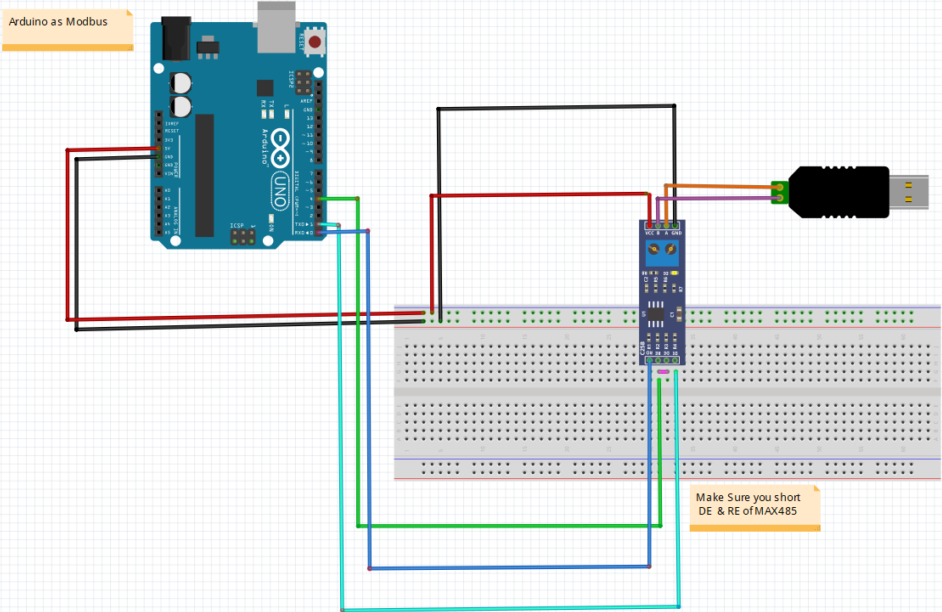Select the ICSP header at Arduino bottom
Viewport: 942px width, 612px height.
[x=243, y=236]
